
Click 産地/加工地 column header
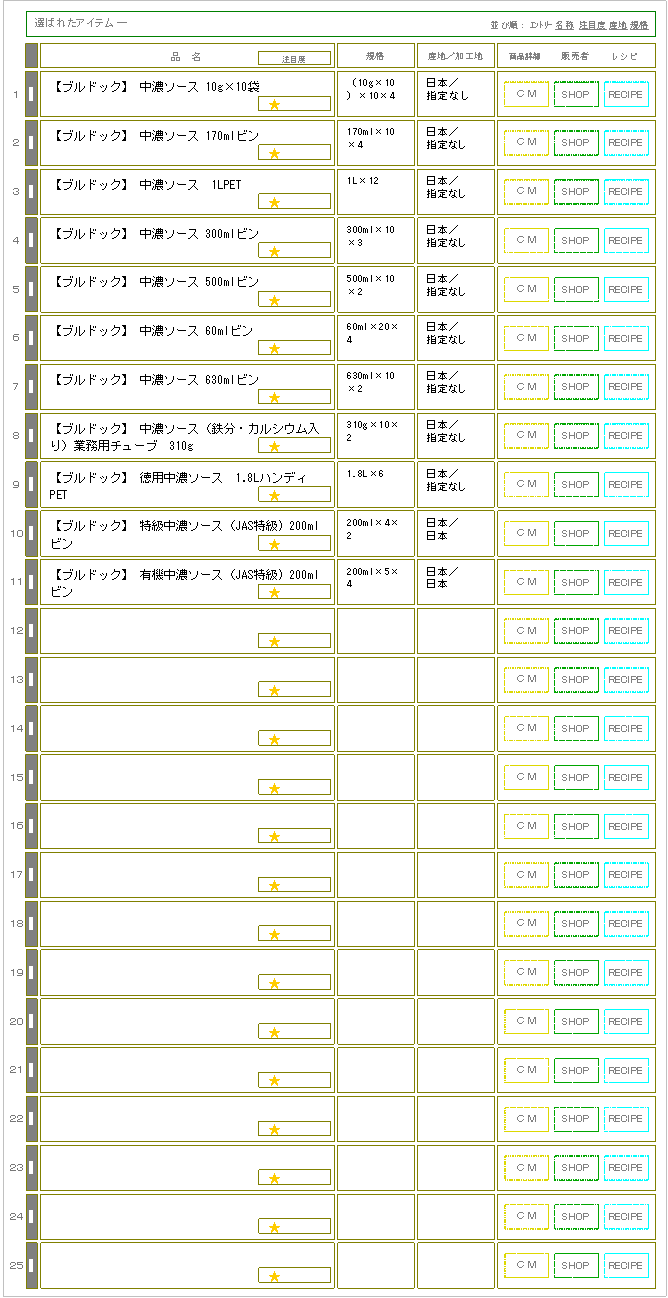click(x=455, y=56)
